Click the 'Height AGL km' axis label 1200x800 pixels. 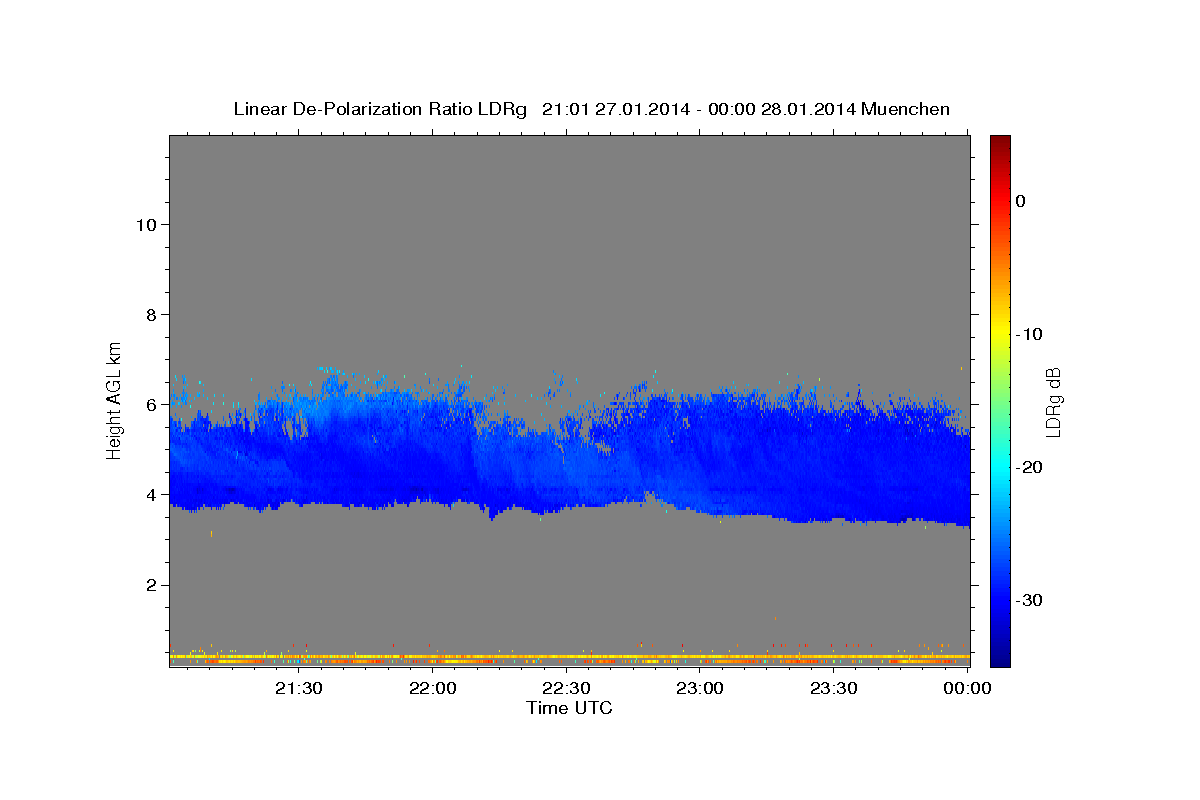tap(115, 400)
